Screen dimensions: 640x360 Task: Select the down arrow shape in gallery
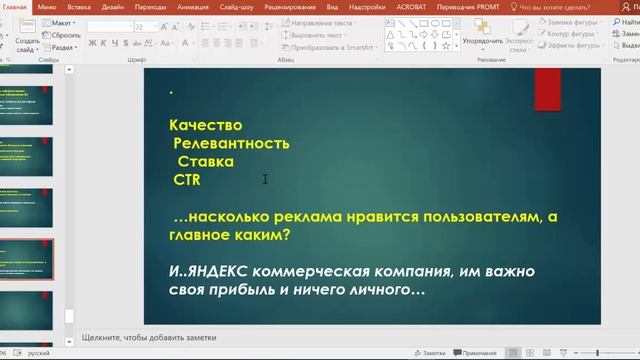click(435, 34)
